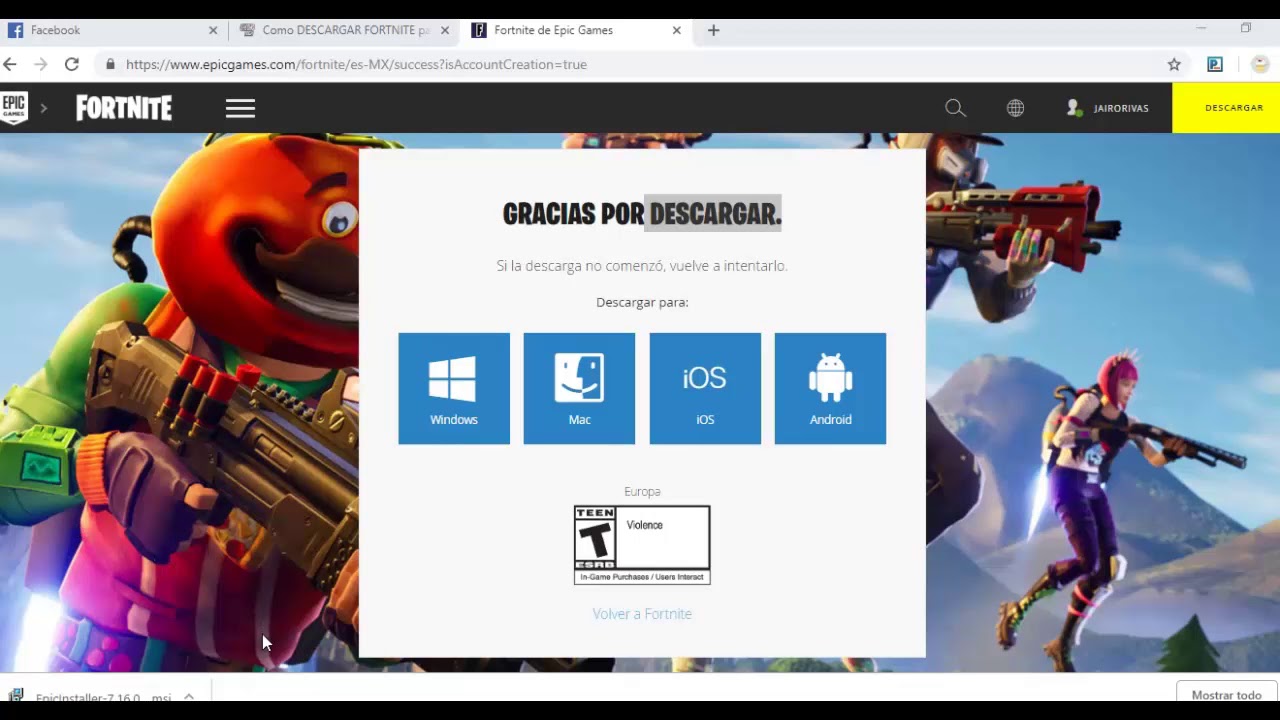Reload the current page

[72, 64]
